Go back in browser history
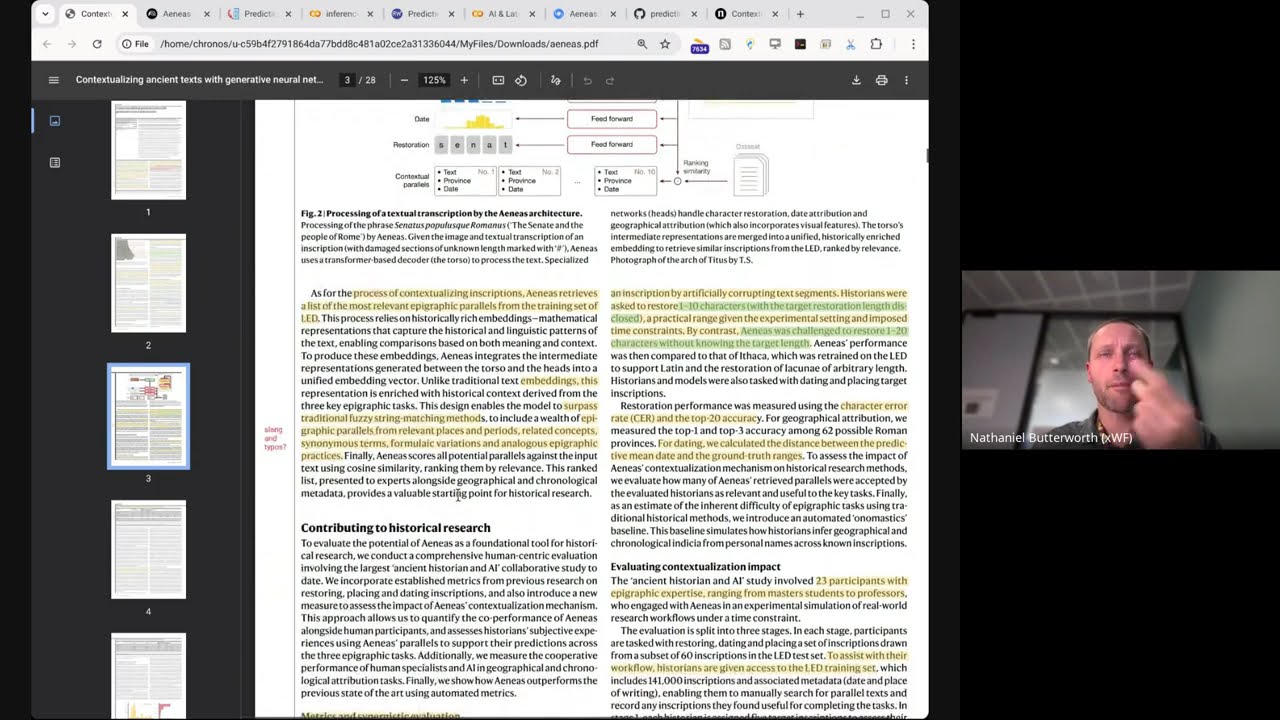The height and width of the screenshot is (720, 1280). point(47,44)
